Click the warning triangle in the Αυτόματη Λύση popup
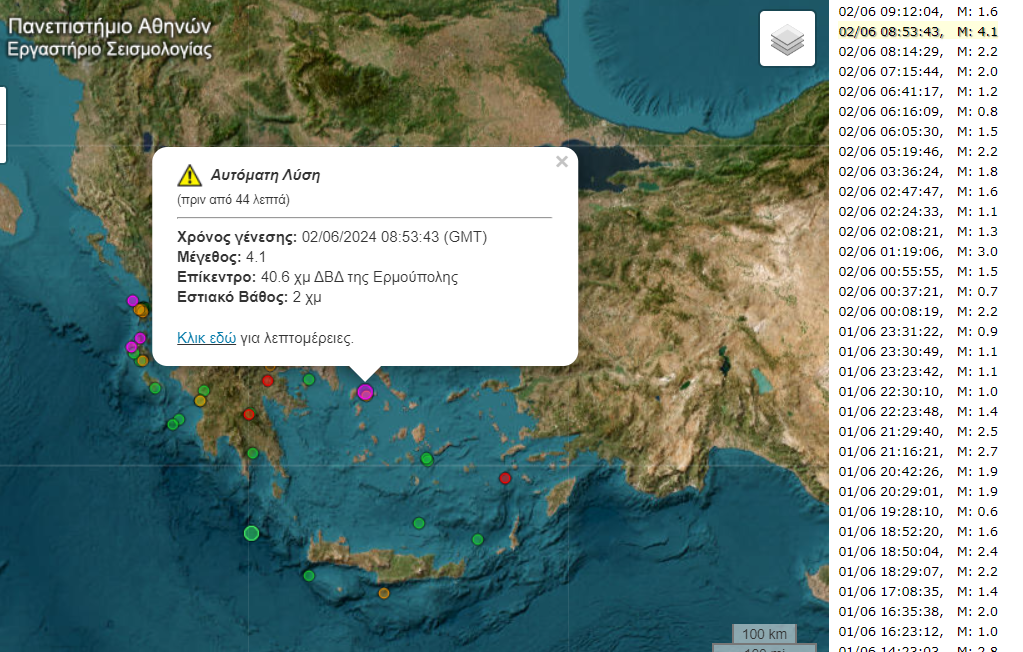The height and width of the screenshot is (652, 1023). click(190, 175)
